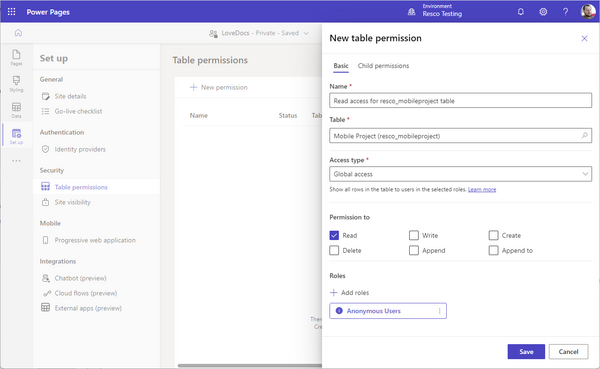The image size is (600, 369).
Task: Open Site details settings
Action: 70,96
